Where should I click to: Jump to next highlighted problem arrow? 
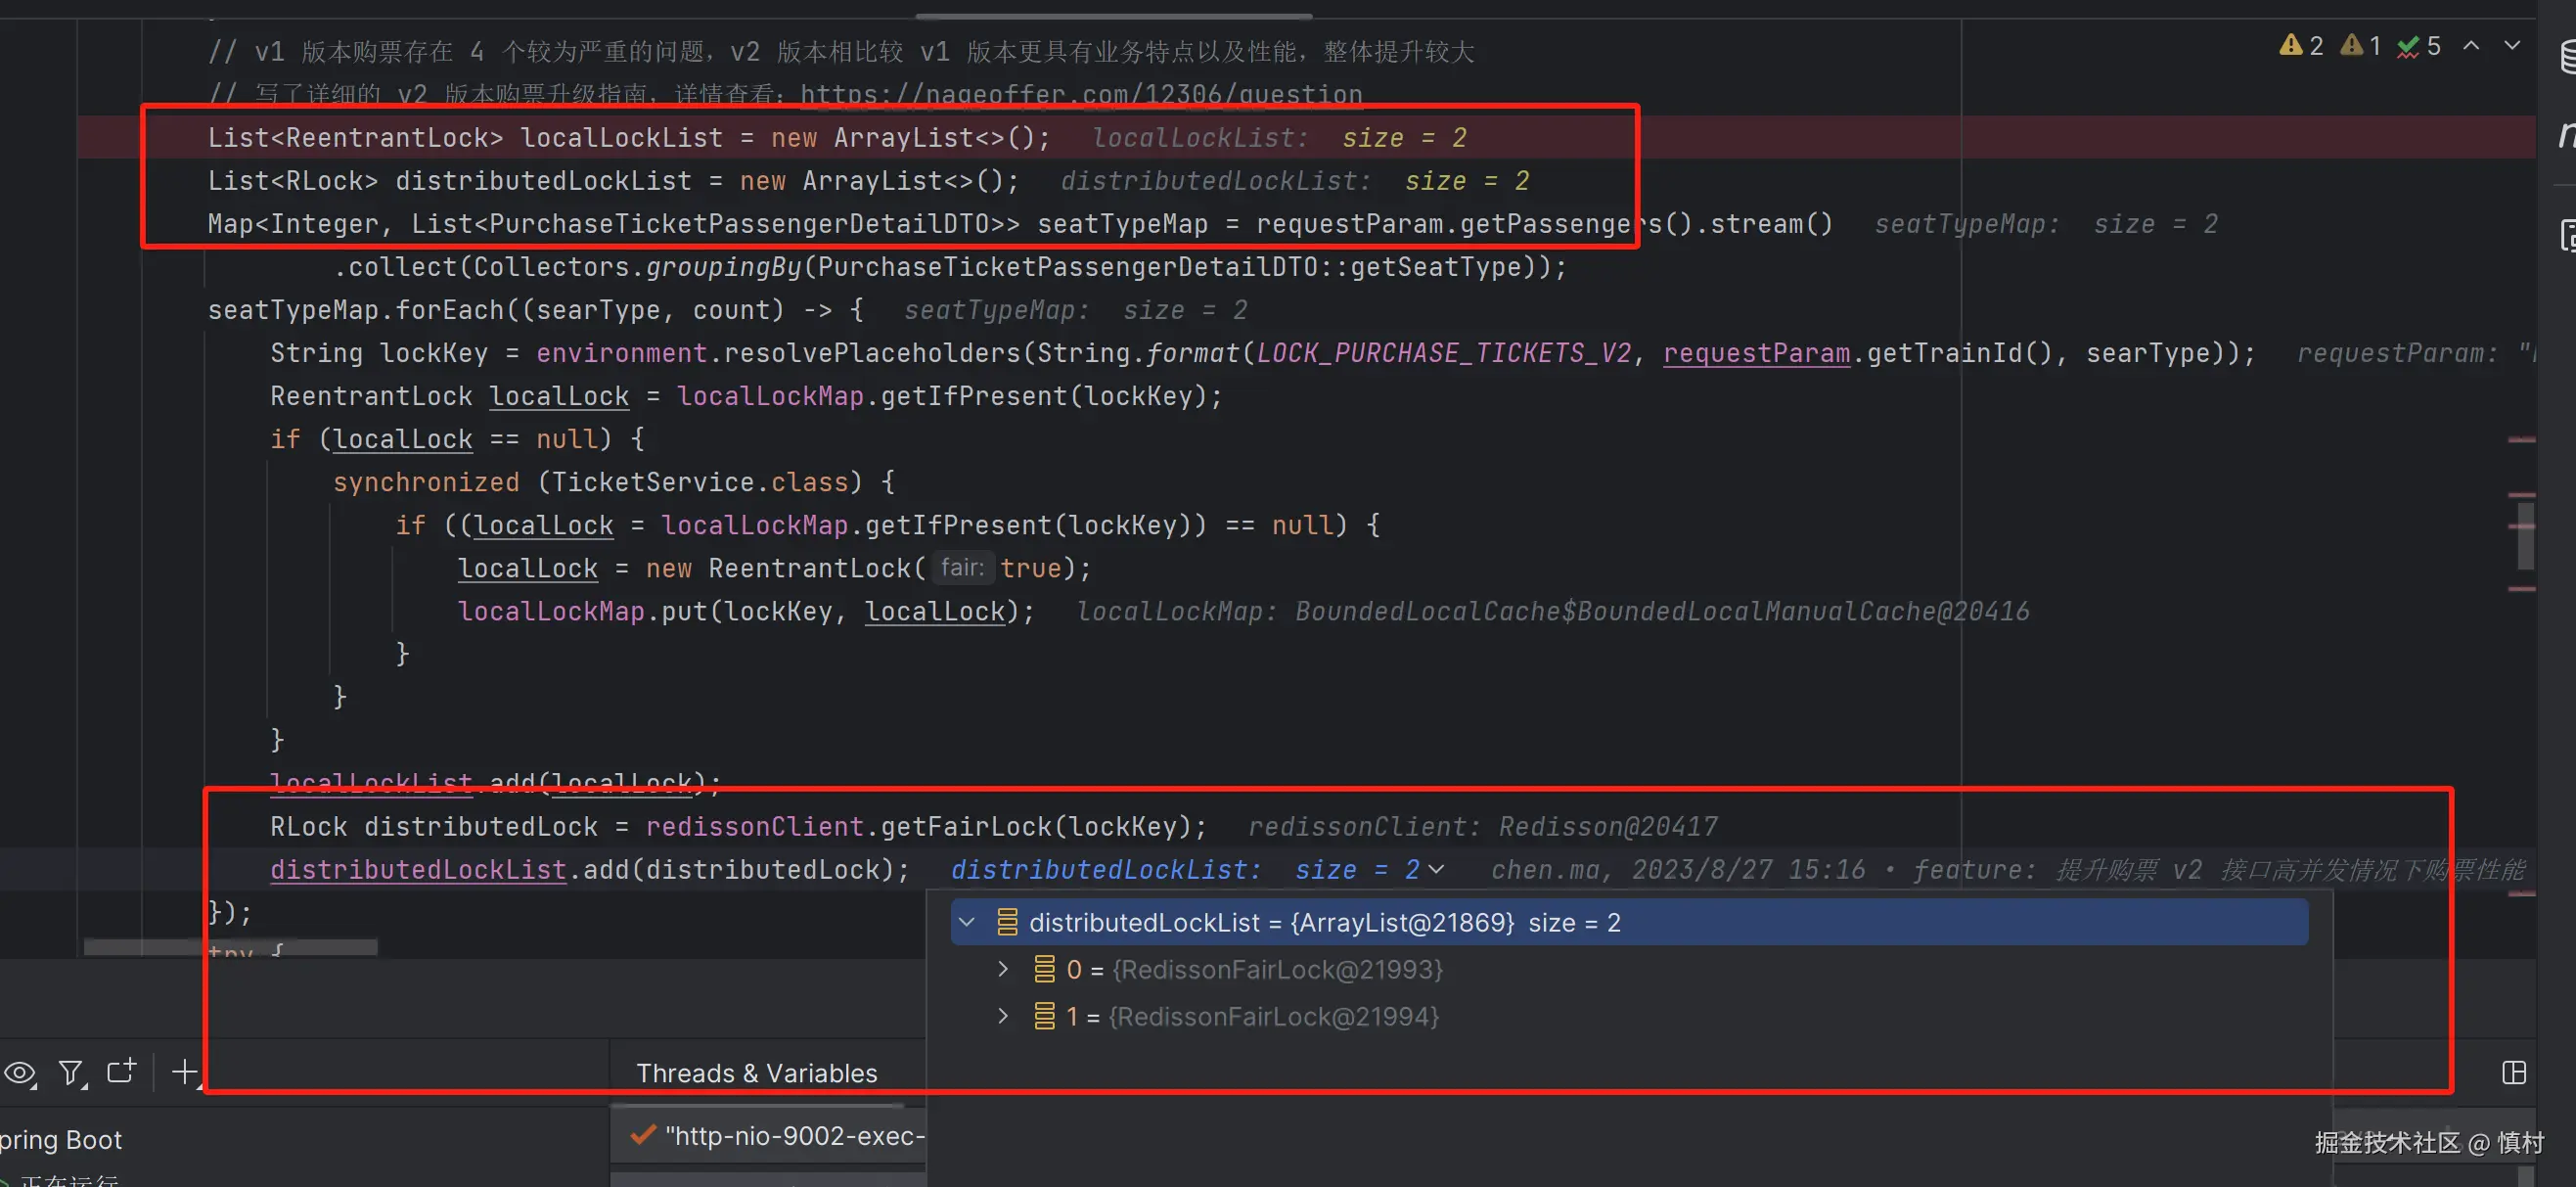[x=2512, y=46]
